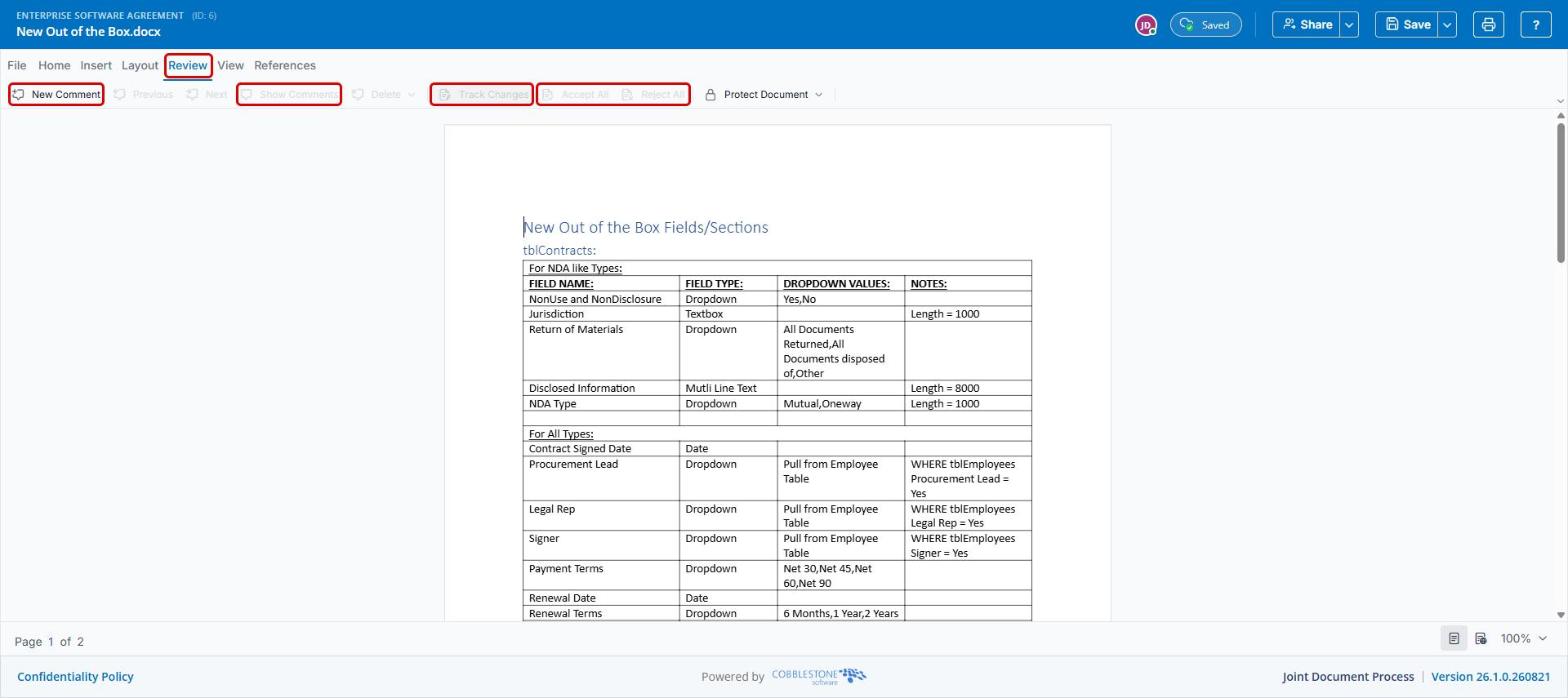Print the document using the printer icon
This screenshot has width=1568, height=698.
coord(1488,24)
